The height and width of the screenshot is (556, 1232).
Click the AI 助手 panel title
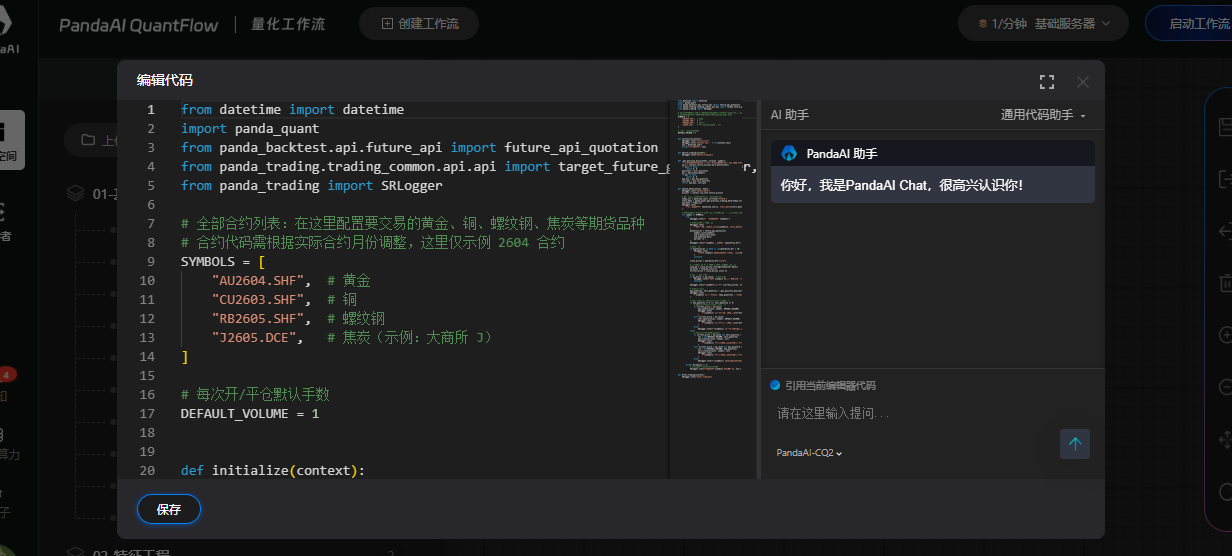point(790,115)
